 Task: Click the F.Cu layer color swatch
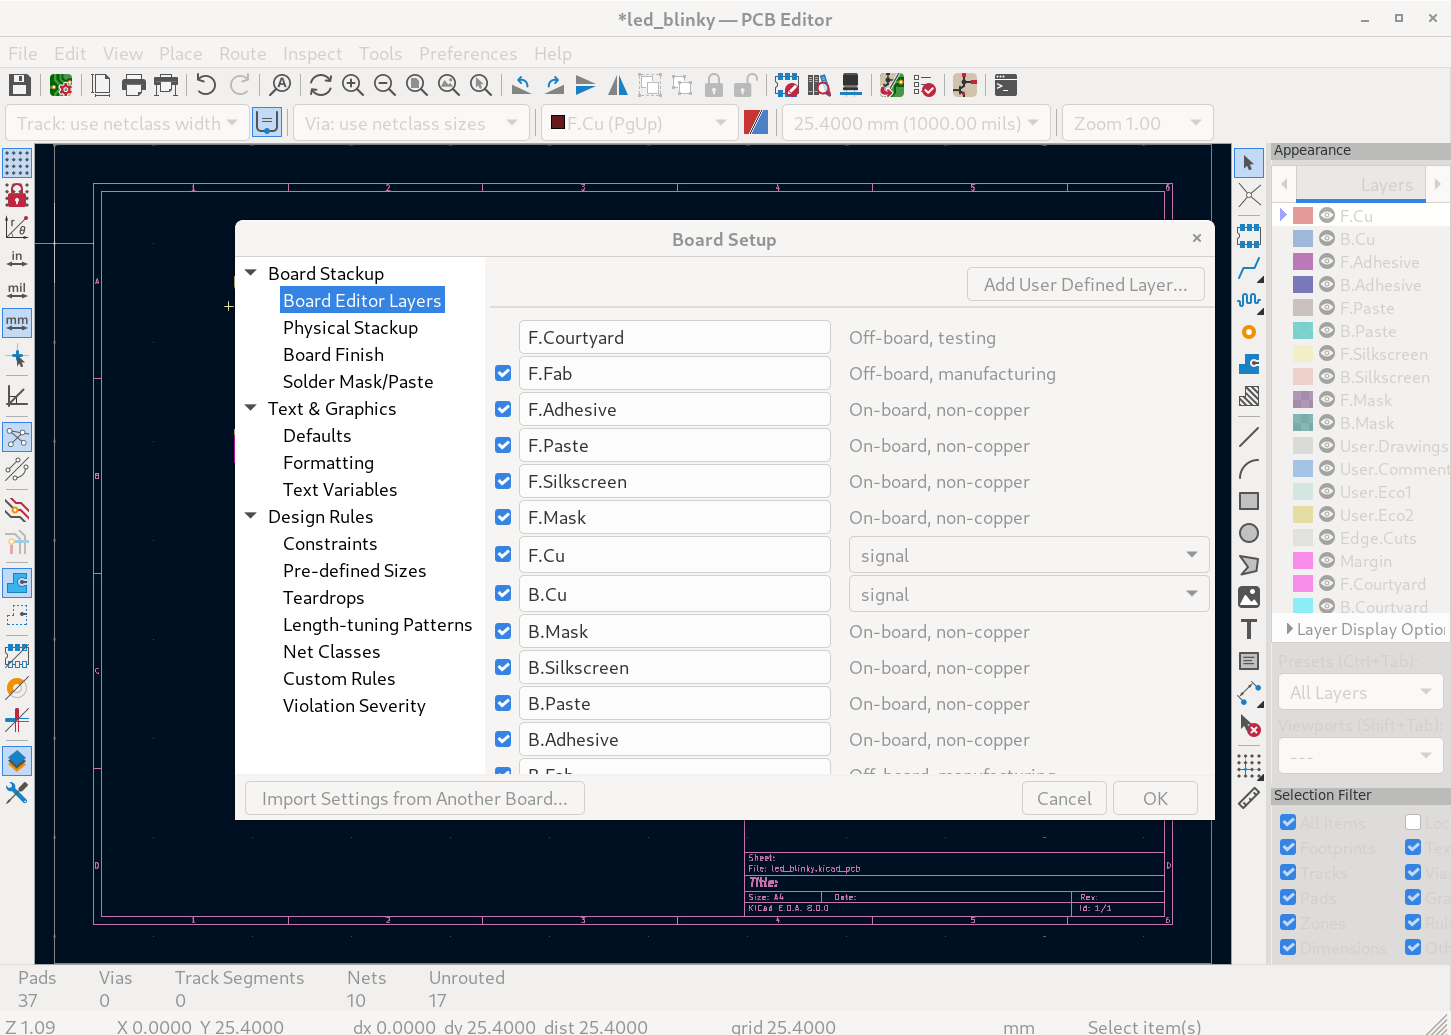pyautogui.click(x=1303, y=216)
